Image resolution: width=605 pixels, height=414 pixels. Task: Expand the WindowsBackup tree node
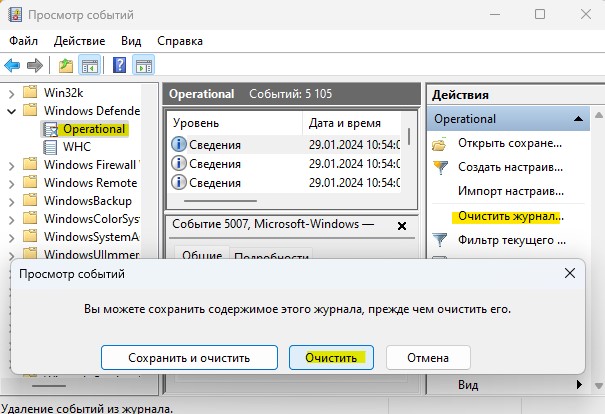tap(11, 201)
